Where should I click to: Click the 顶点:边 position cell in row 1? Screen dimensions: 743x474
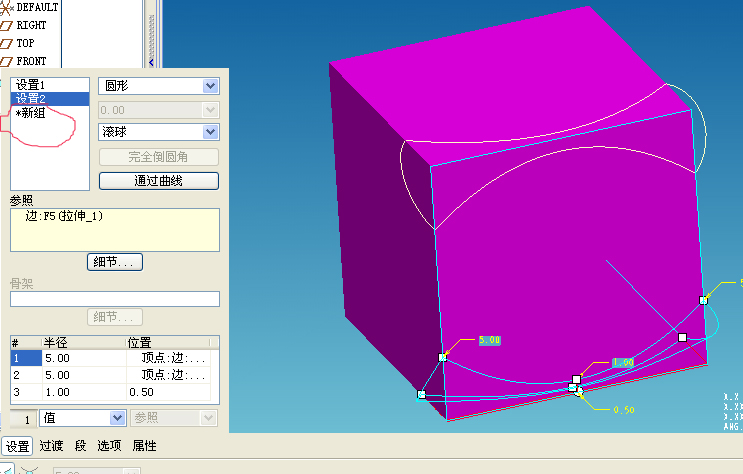pos(168,358)
